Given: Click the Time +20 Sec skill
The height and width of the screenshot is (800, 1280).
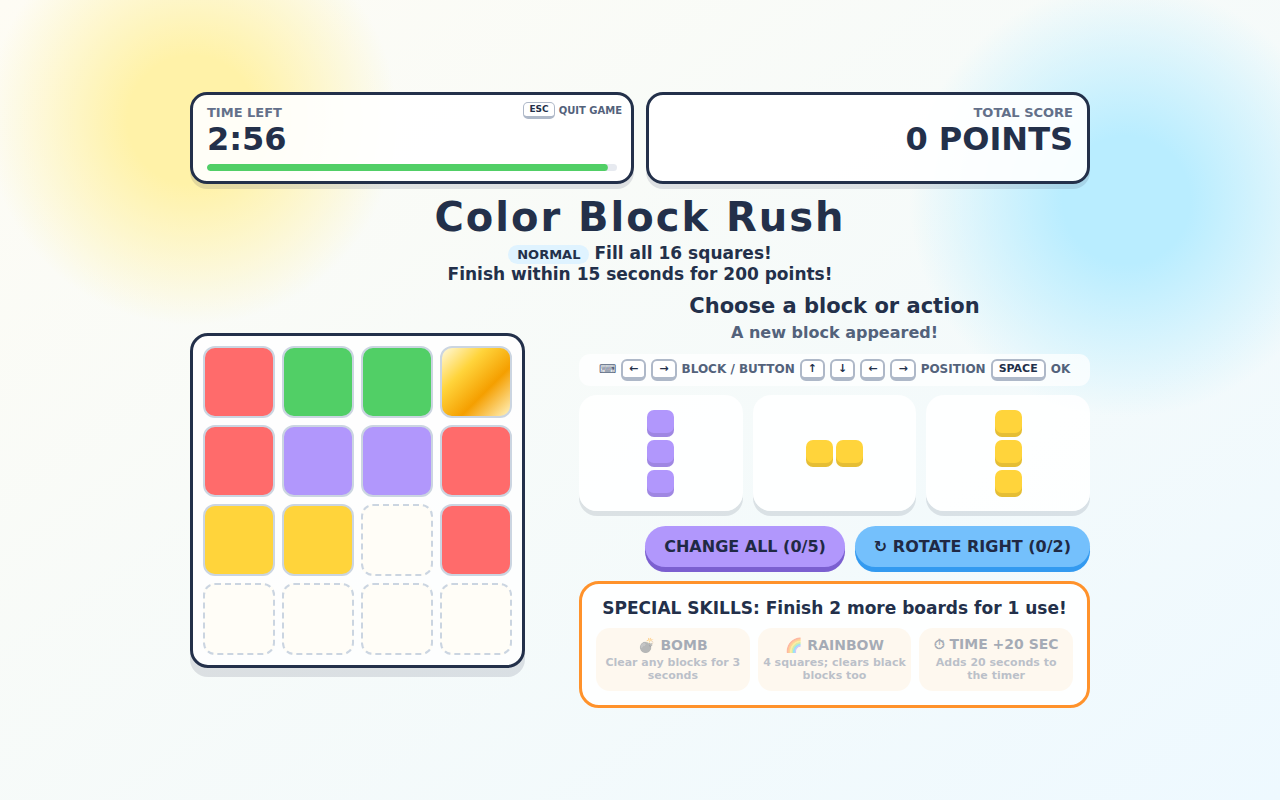Looking at the screenshot, I should [996, 659].
